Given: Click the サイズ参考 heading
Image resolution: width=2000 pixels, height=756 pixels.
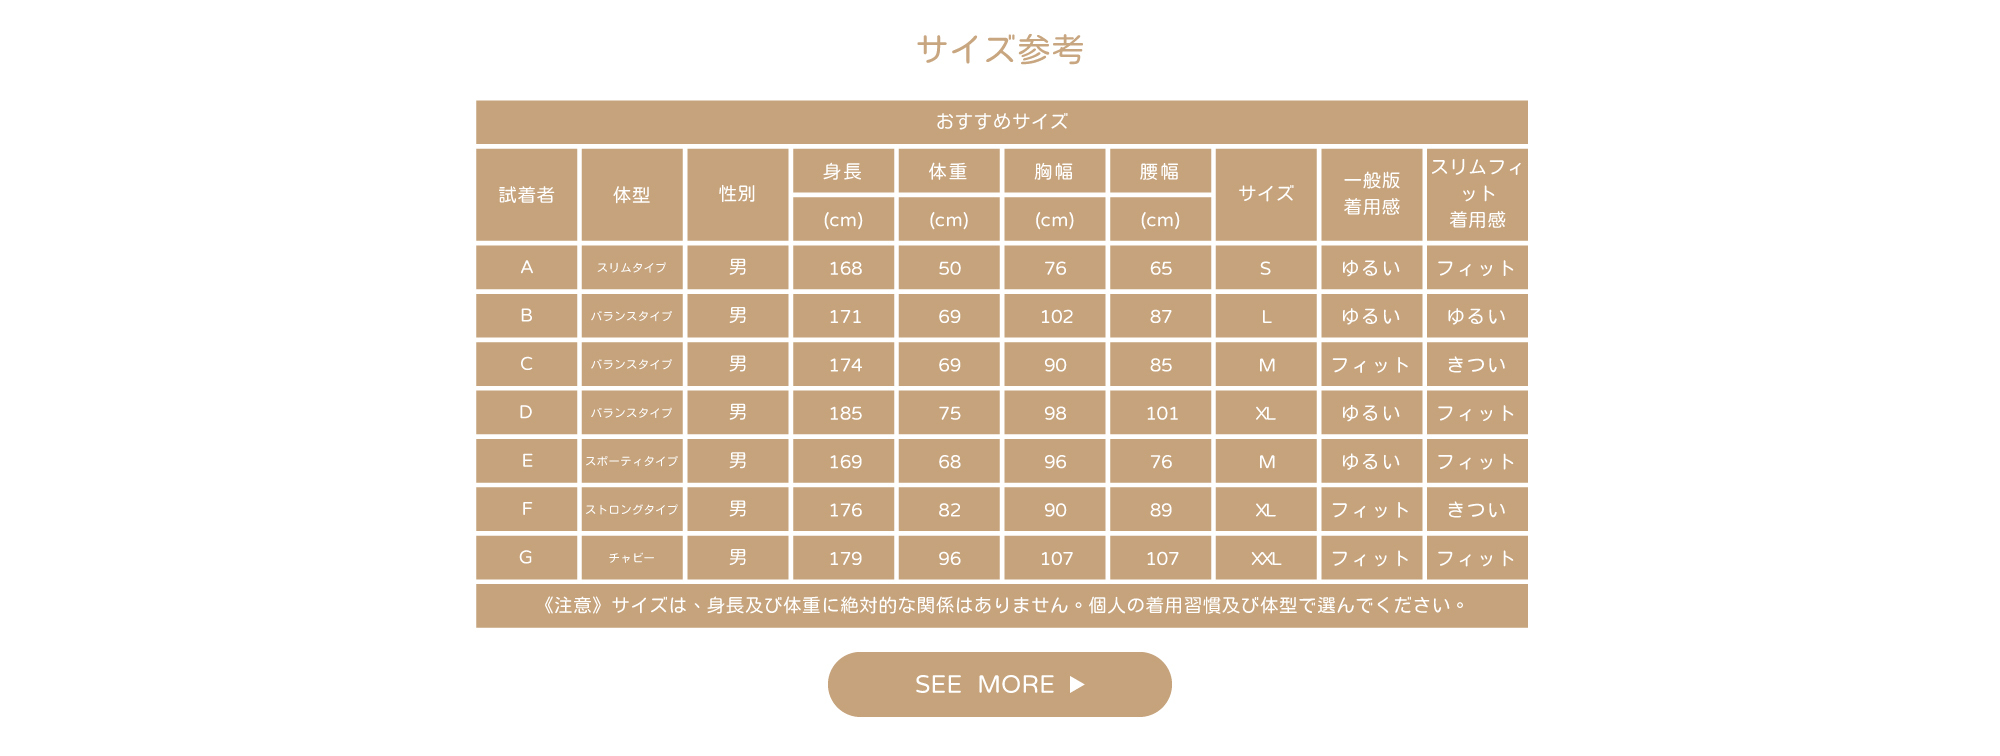Looking at the screenshot, I should tap(1000, 48).
